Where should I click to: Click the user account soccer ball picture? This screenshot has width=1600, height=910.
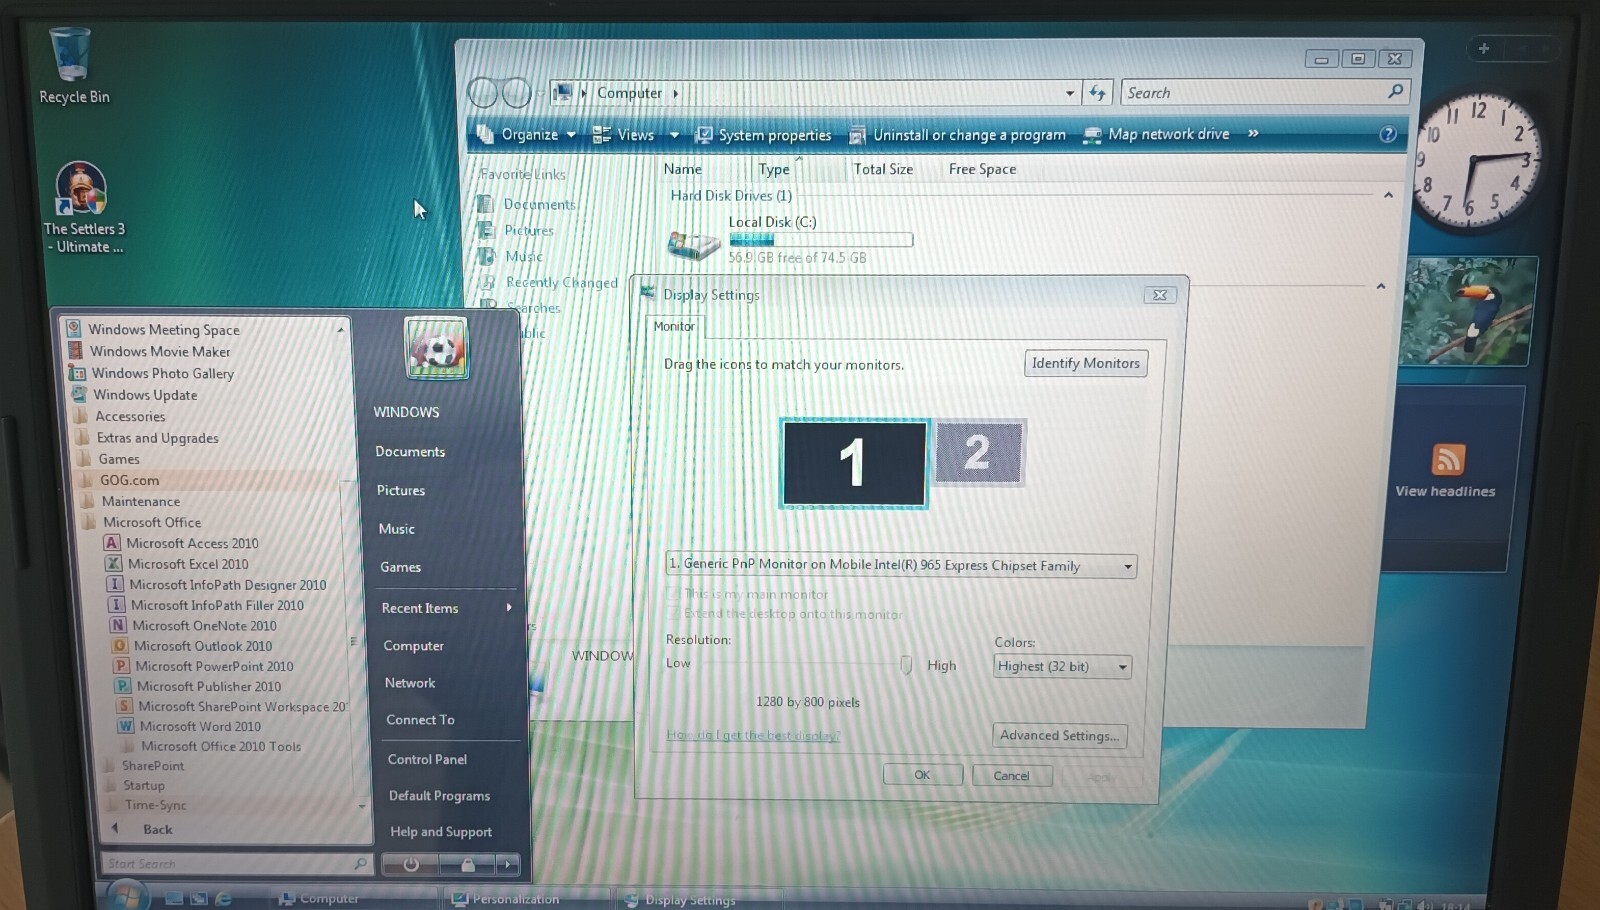pos(436,348)
